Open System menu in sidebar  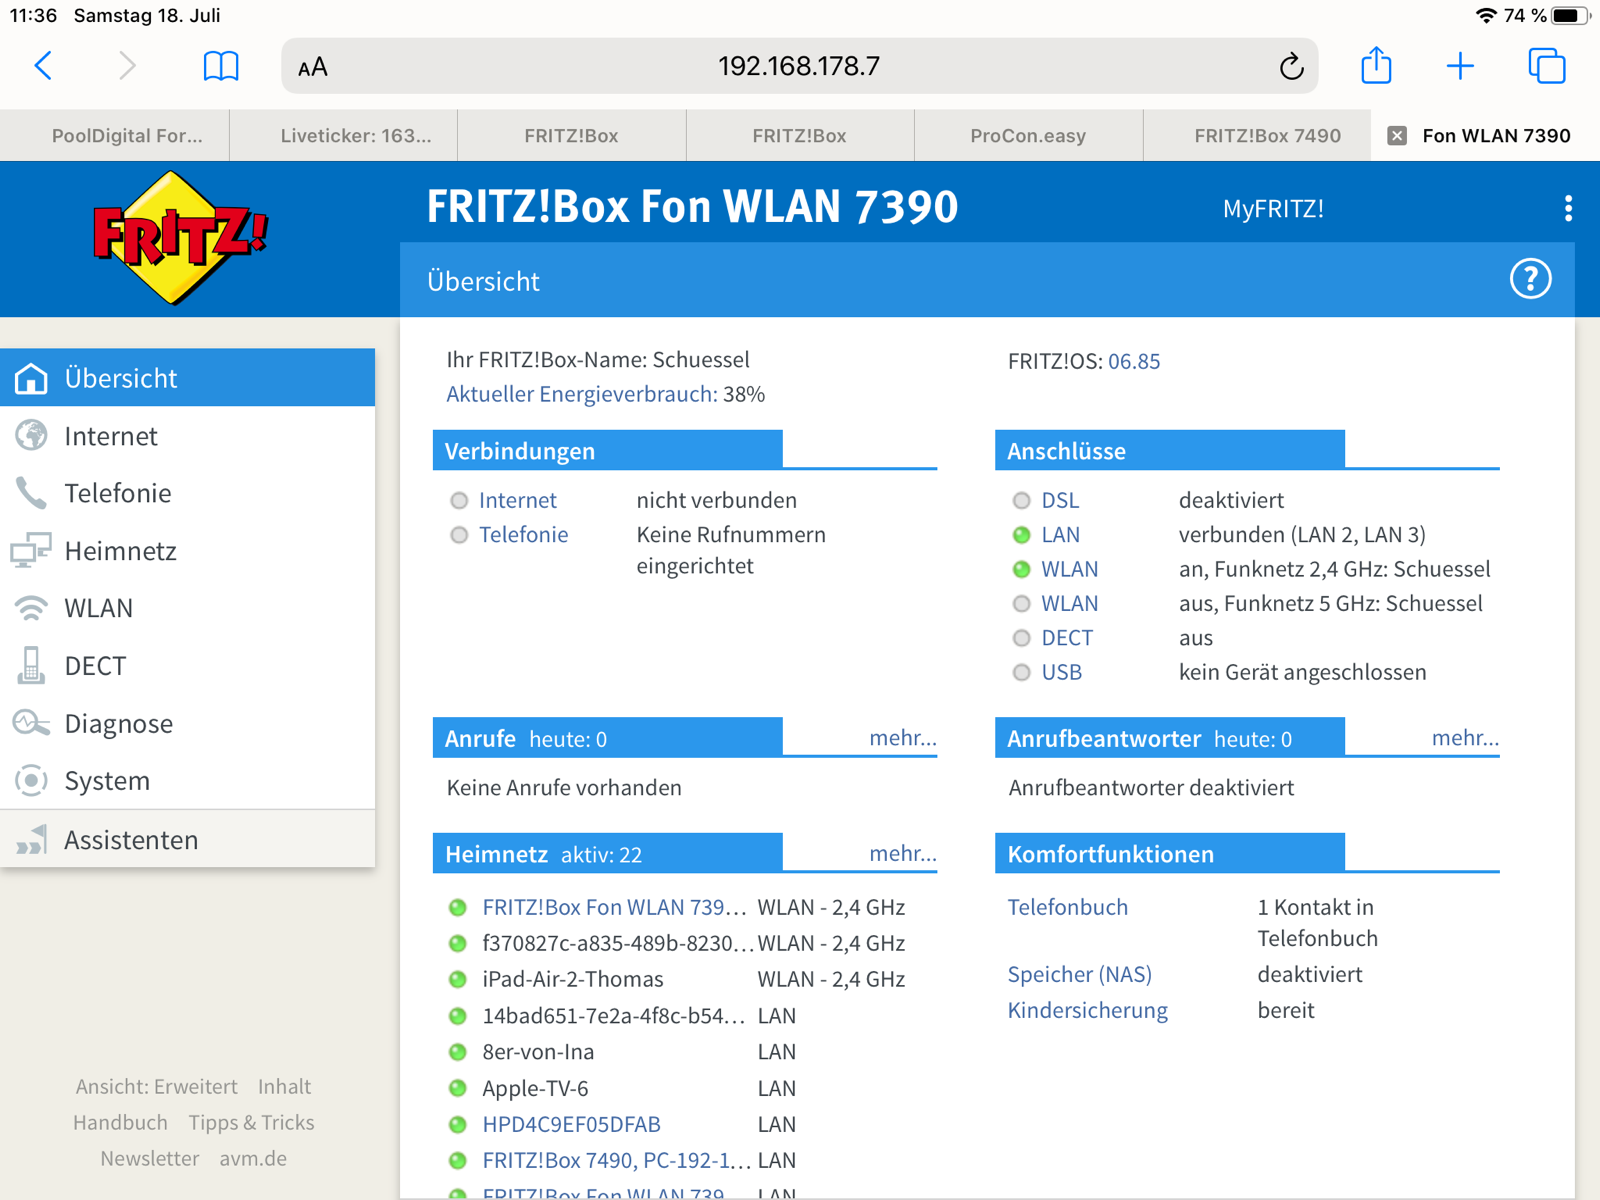pyautogui.click(x=188, y=780)
